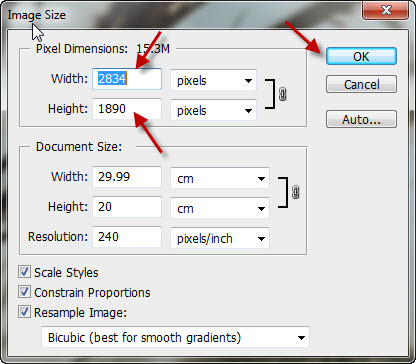
Task: Click the Resolution field showing 240
Action: pyautogui.click(x=127, y=237)
